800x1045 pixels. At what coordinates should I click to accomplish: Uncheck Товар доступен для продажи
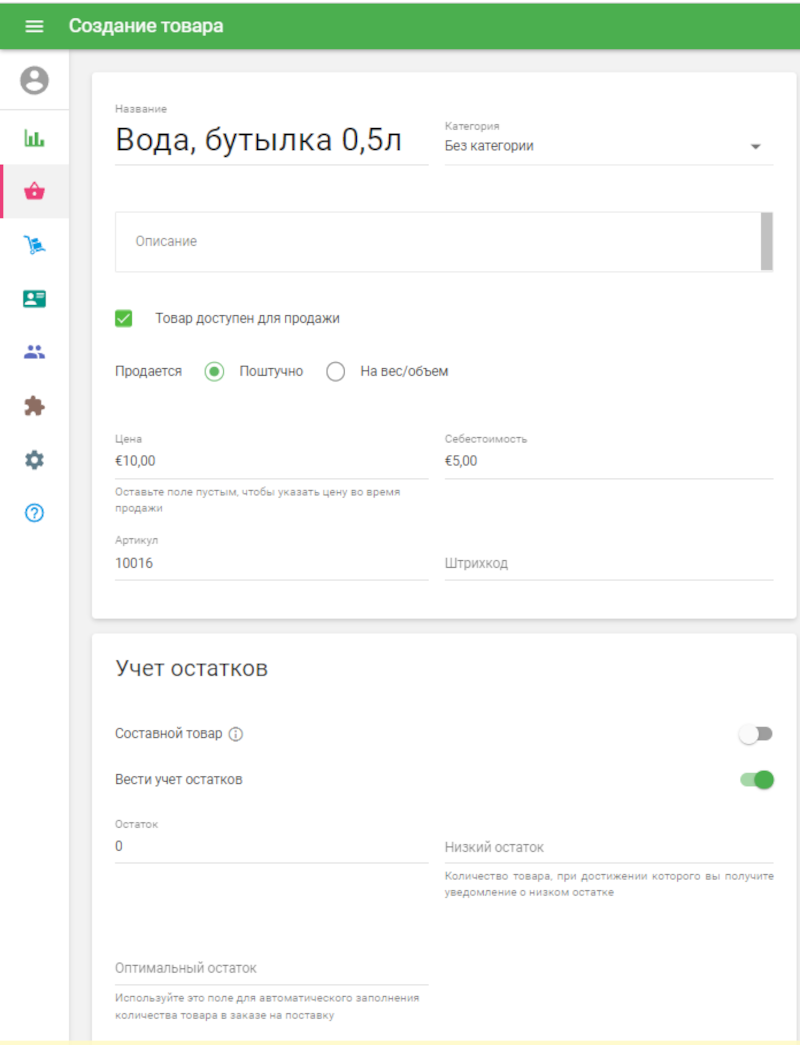[124, 318]
